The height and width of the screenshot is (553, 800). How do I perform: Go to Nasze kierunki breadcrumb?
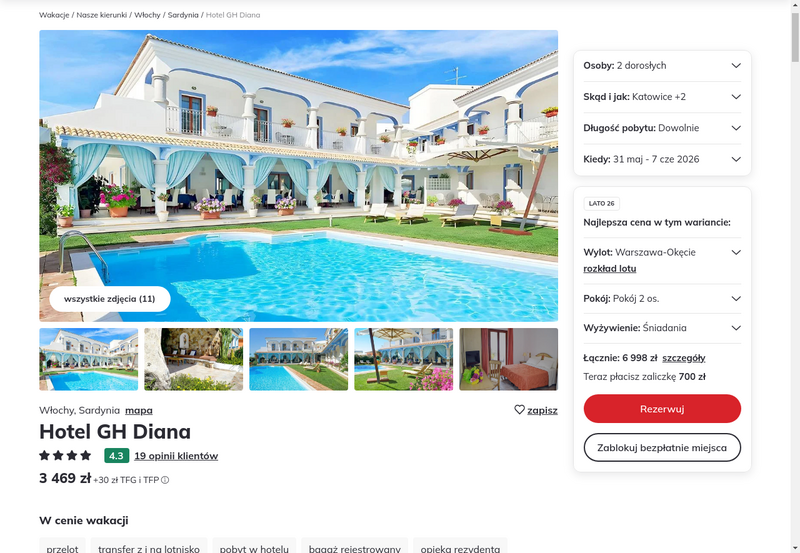(x=102, y=15)
